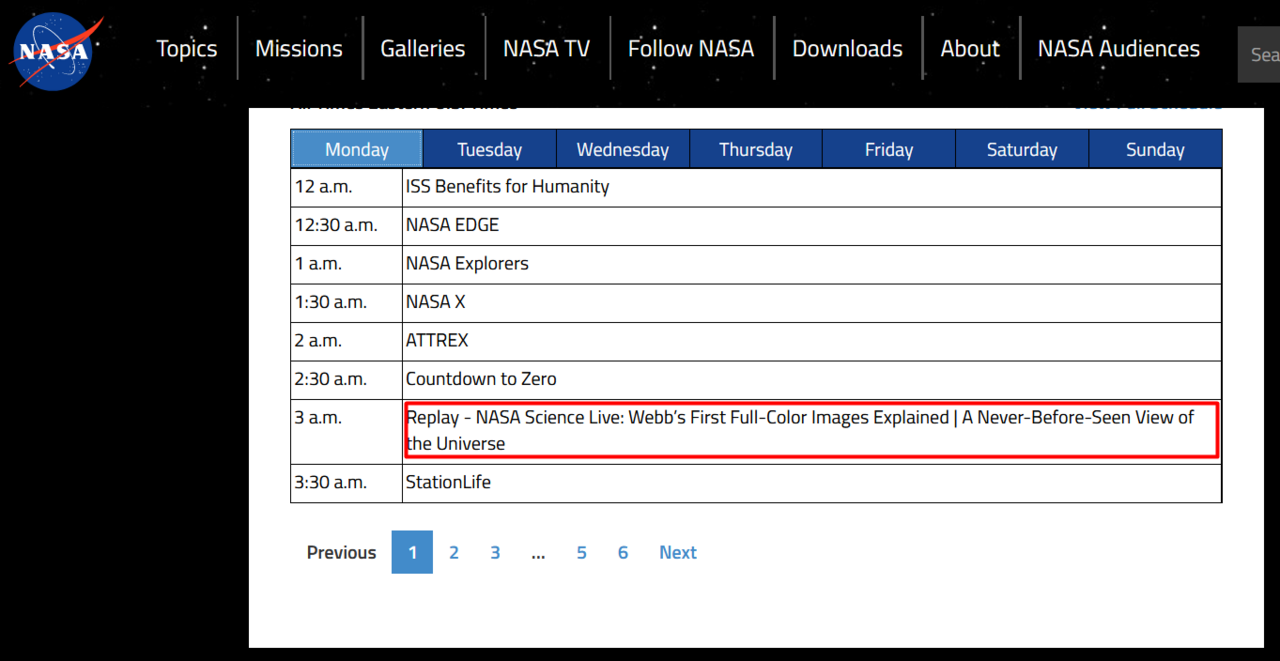This screenshot has width=1280, height=661.
Task: Select the Saturday tab
Action: (x=1021, y=149)
